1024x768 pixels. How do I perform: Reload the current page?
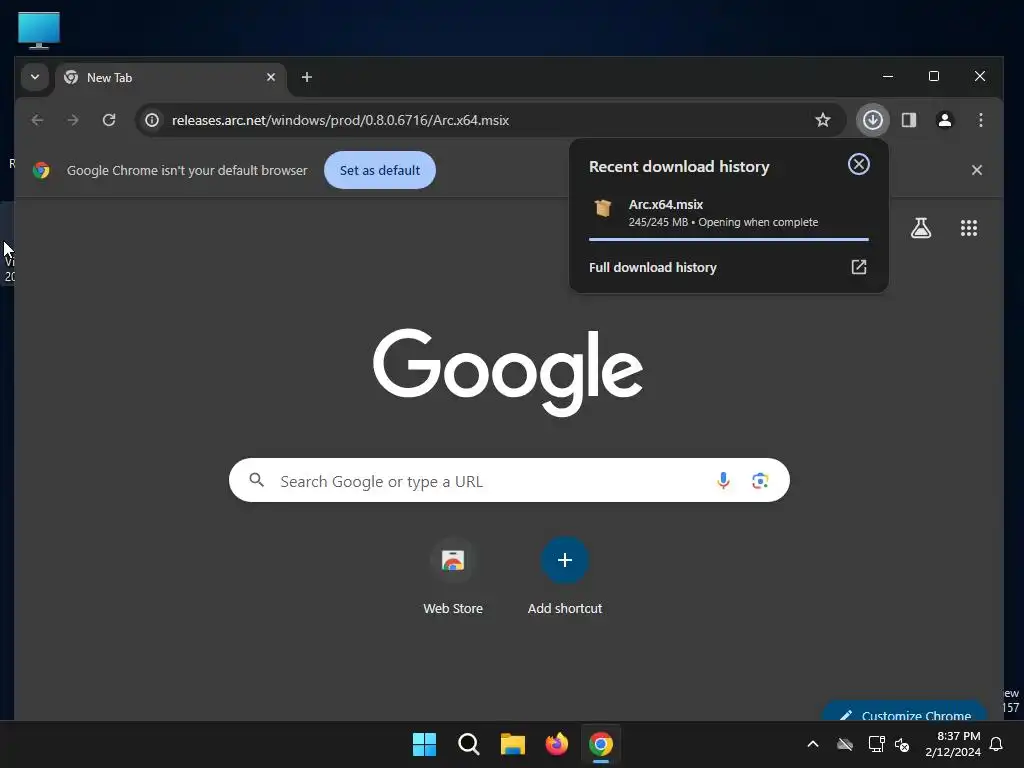(x=109, y=120)
